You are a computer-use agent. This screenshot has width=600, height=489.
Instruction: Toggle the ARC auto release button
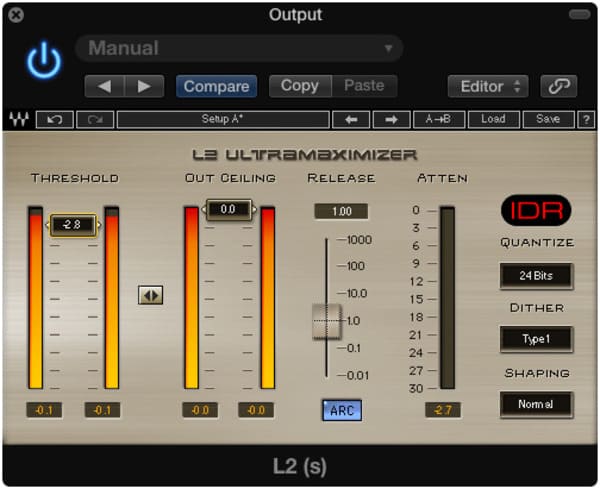point(342,410)
